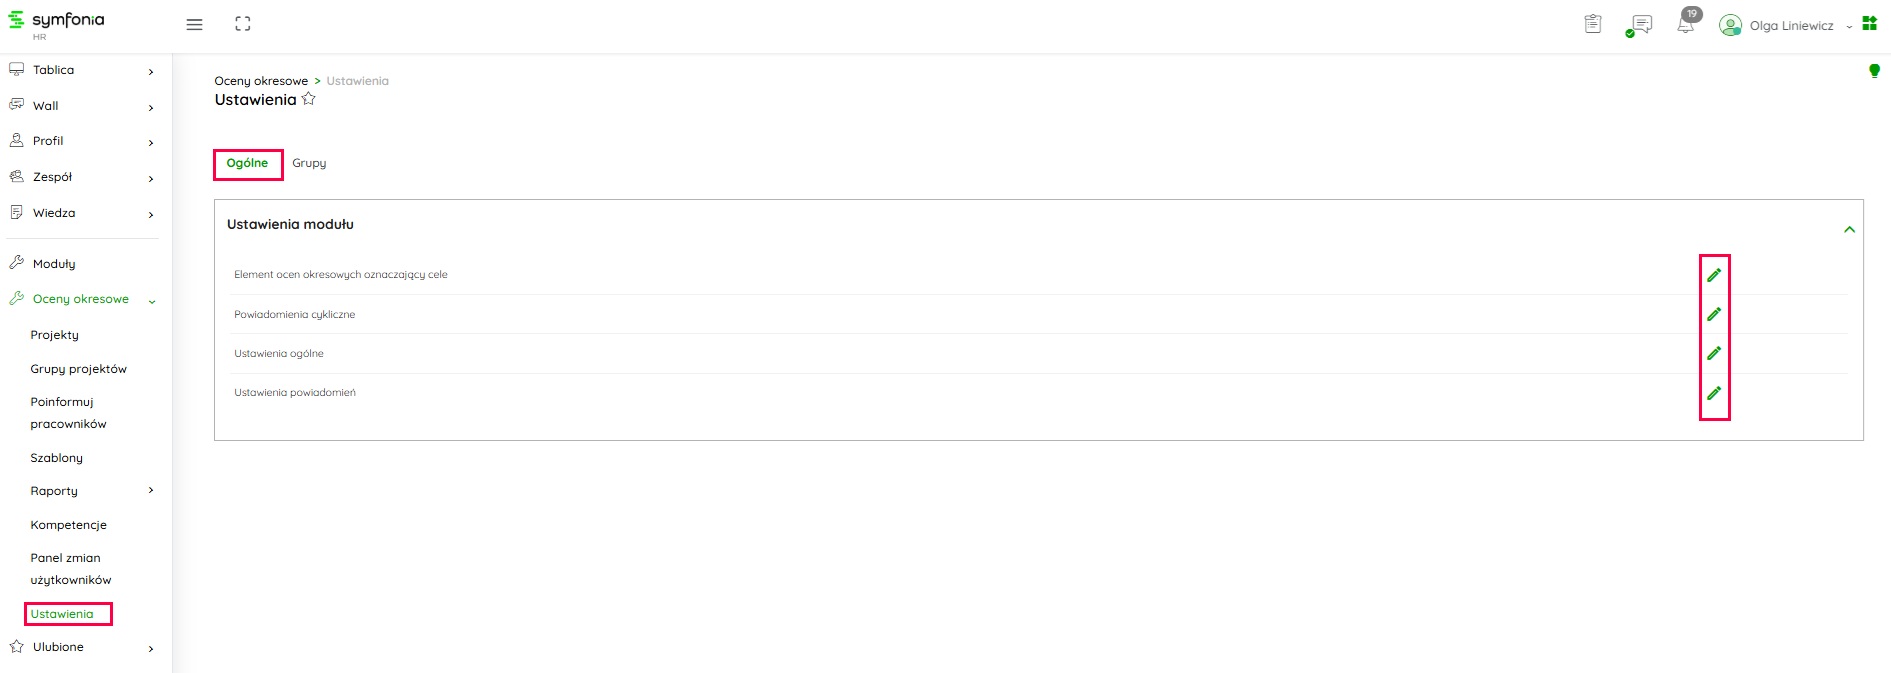Collapse the Ustawienia modułu section
Screen dimensions: 1891x673
coord(1849,230)
